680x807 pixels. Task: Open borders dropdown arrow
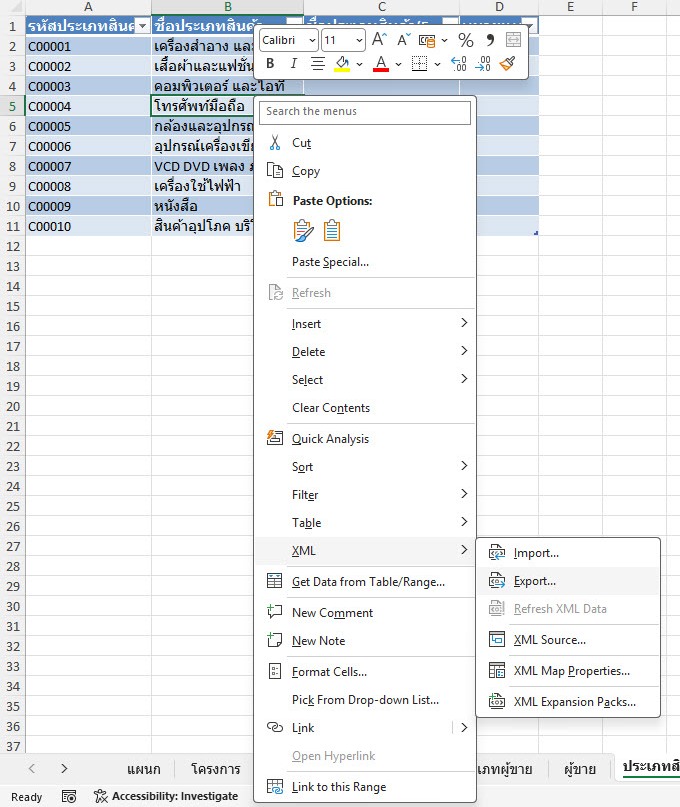click(x=437, y=64)
